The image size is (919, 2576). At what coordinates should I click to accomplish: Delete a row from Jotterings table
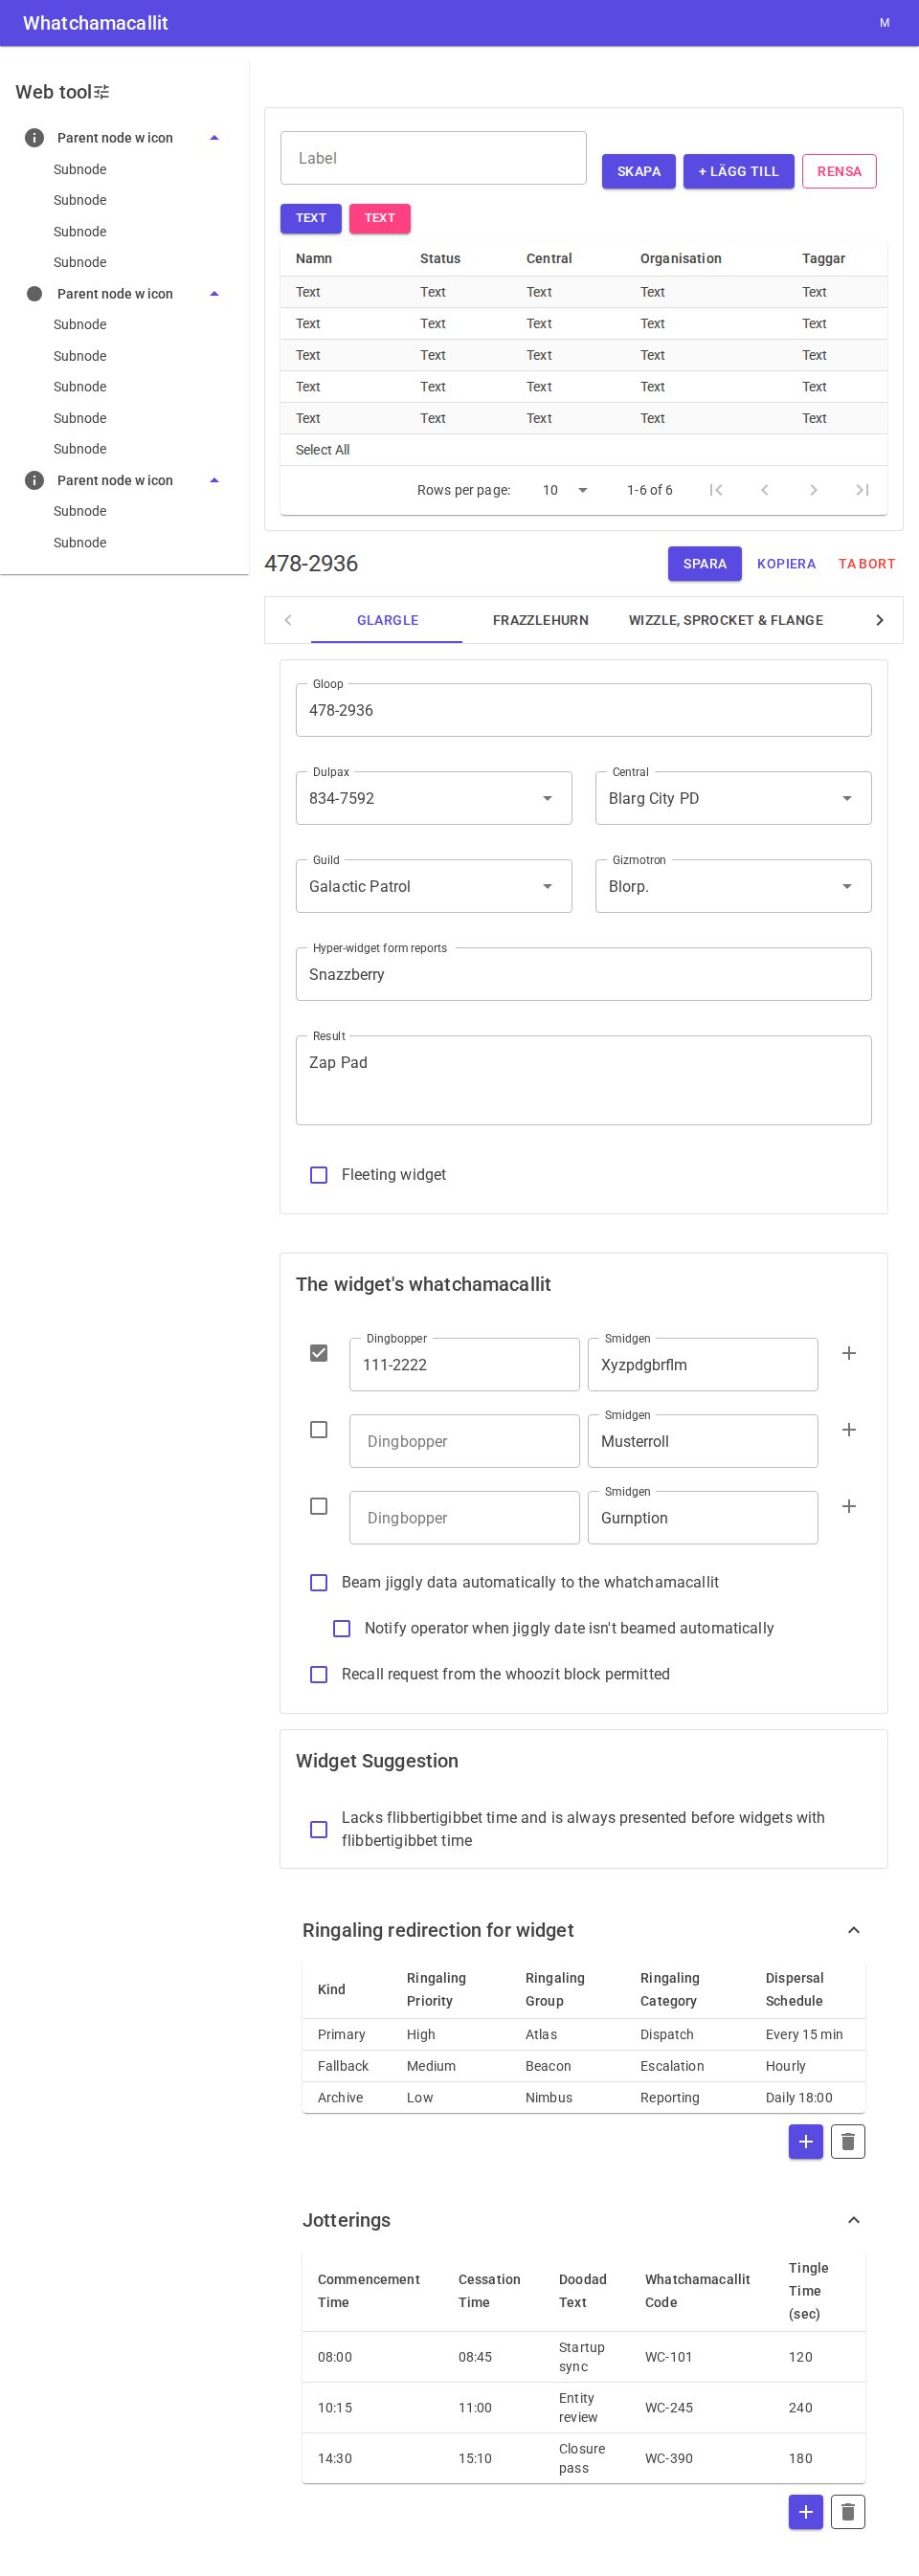pyautogui.click(x=848, y=2512)
